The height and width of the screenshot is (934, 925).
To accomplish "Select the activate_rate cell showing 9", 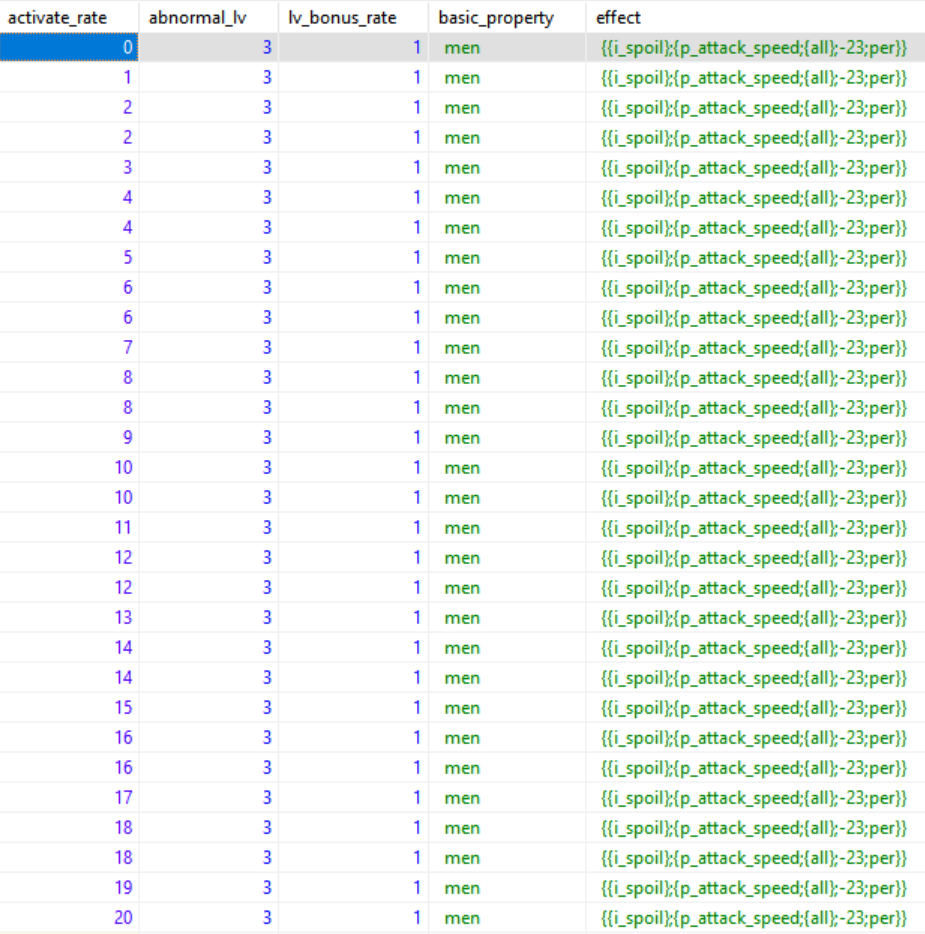I will (69, 437).
